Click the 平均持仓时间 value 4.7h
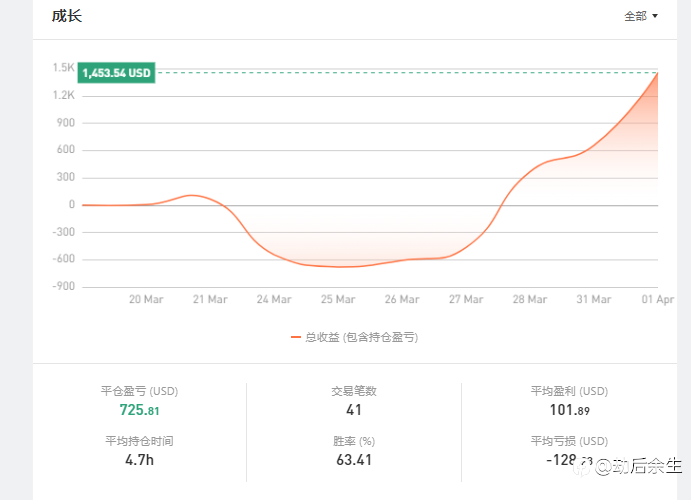 tap(139, 460)
